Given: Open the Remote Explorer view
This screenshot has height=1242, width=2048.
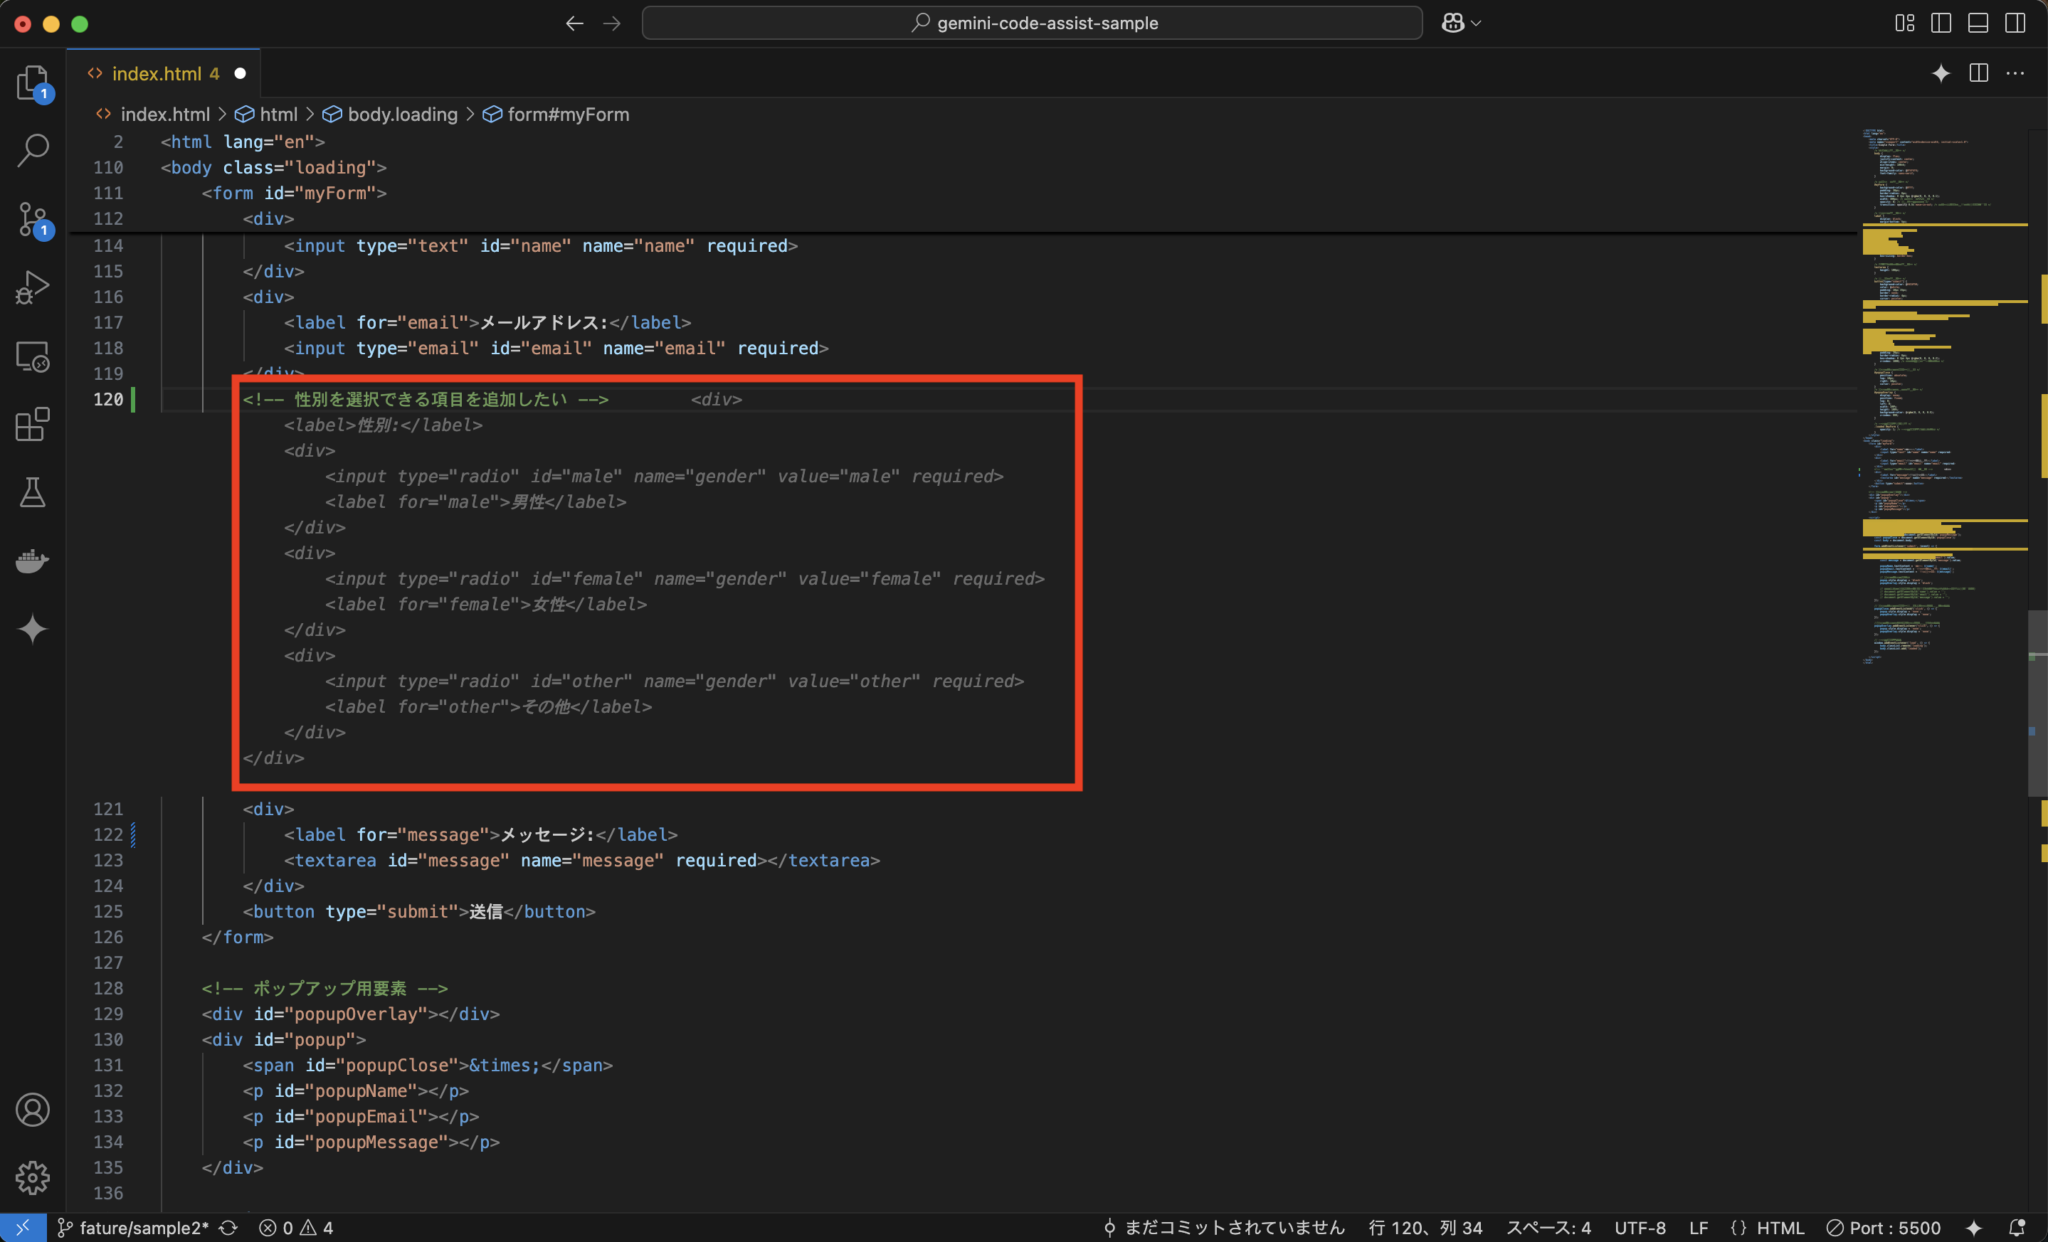Looking at the screenshot, I should [x=34, y=356].
